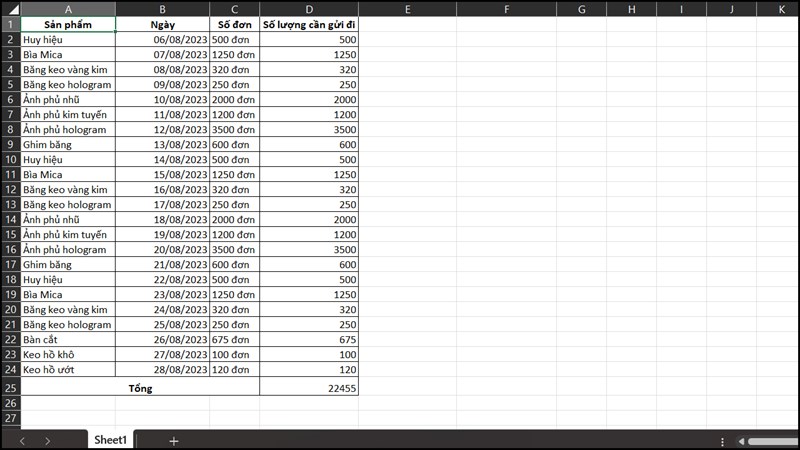Select the '100 đơn' cell
The height and width of the screenshot is (450, 800).
pos(234,355)
